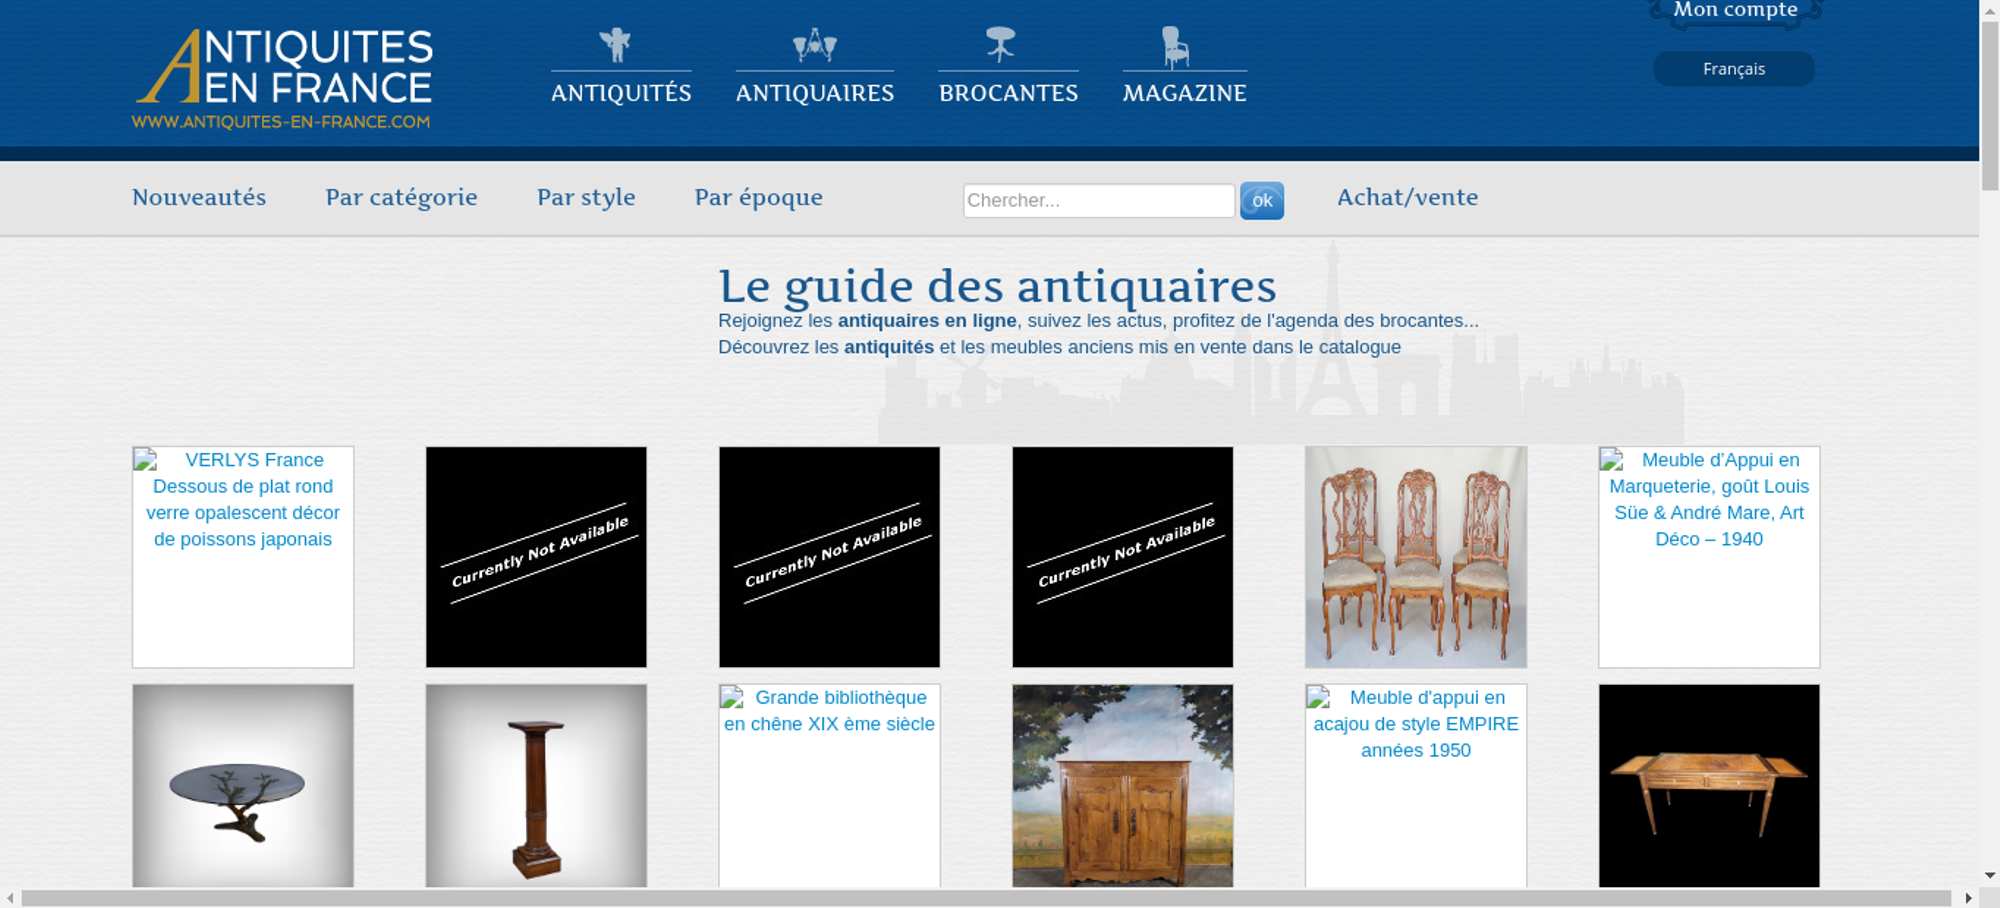Click the pedestal table icon above Brocantes

point(1000,45)
